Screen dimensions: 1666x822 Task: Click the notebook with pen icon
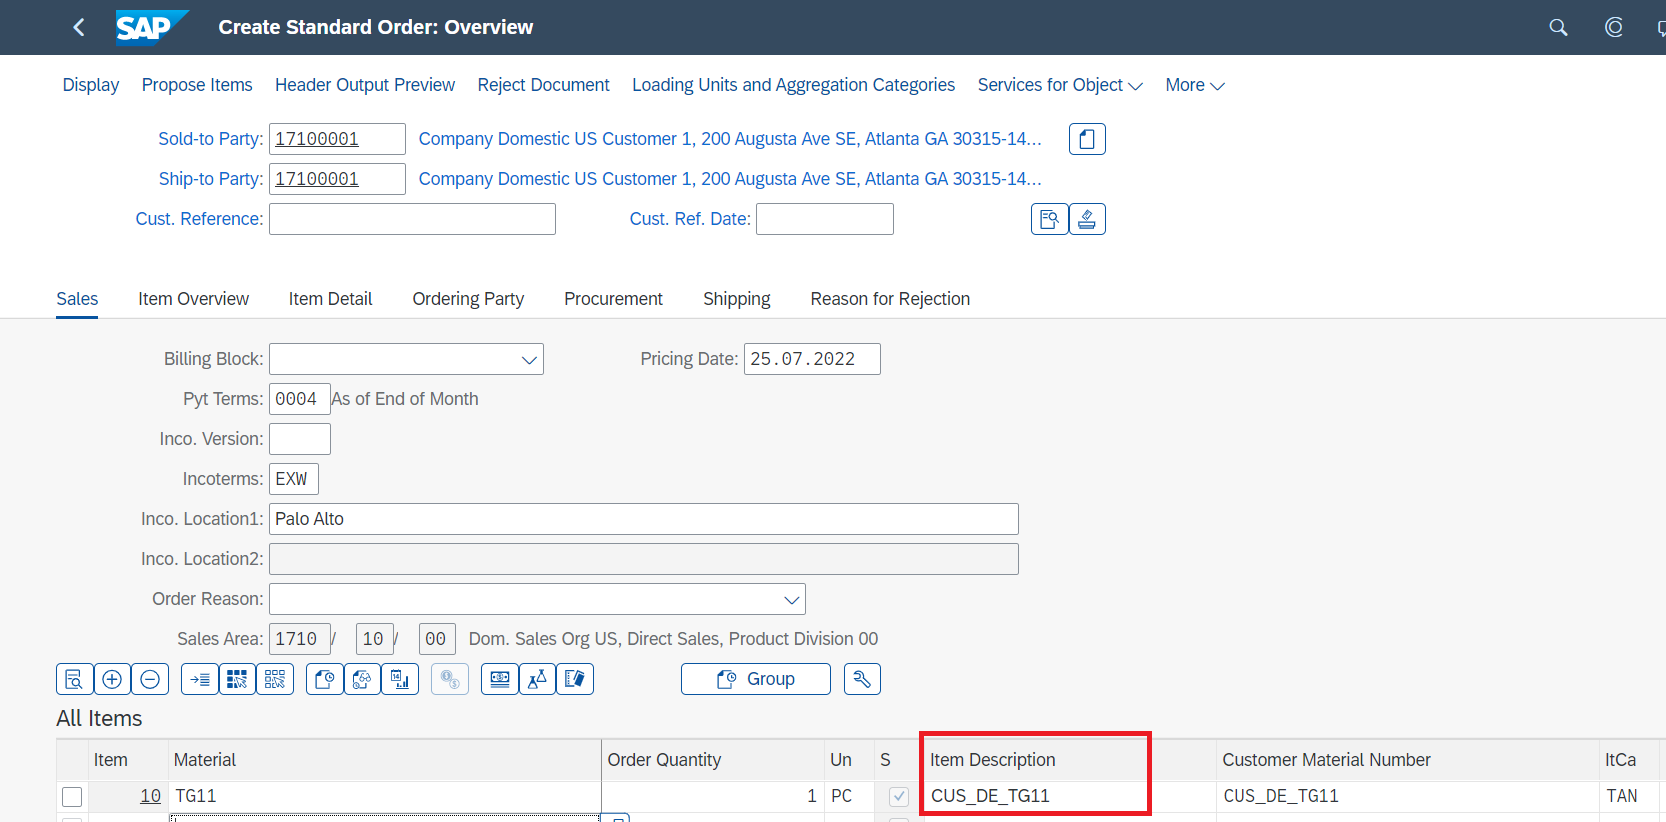pos(575,679)
